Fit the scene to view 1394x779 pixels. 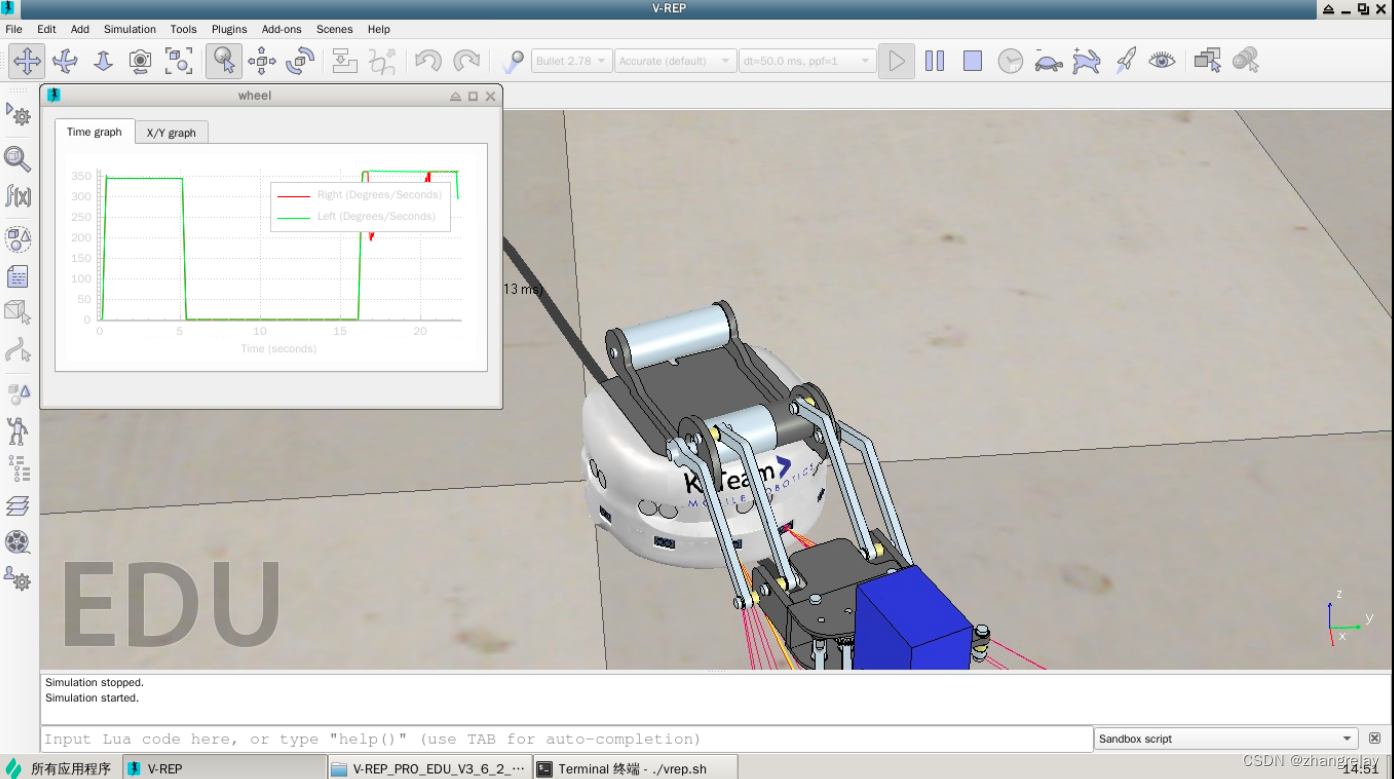[179, 61]
